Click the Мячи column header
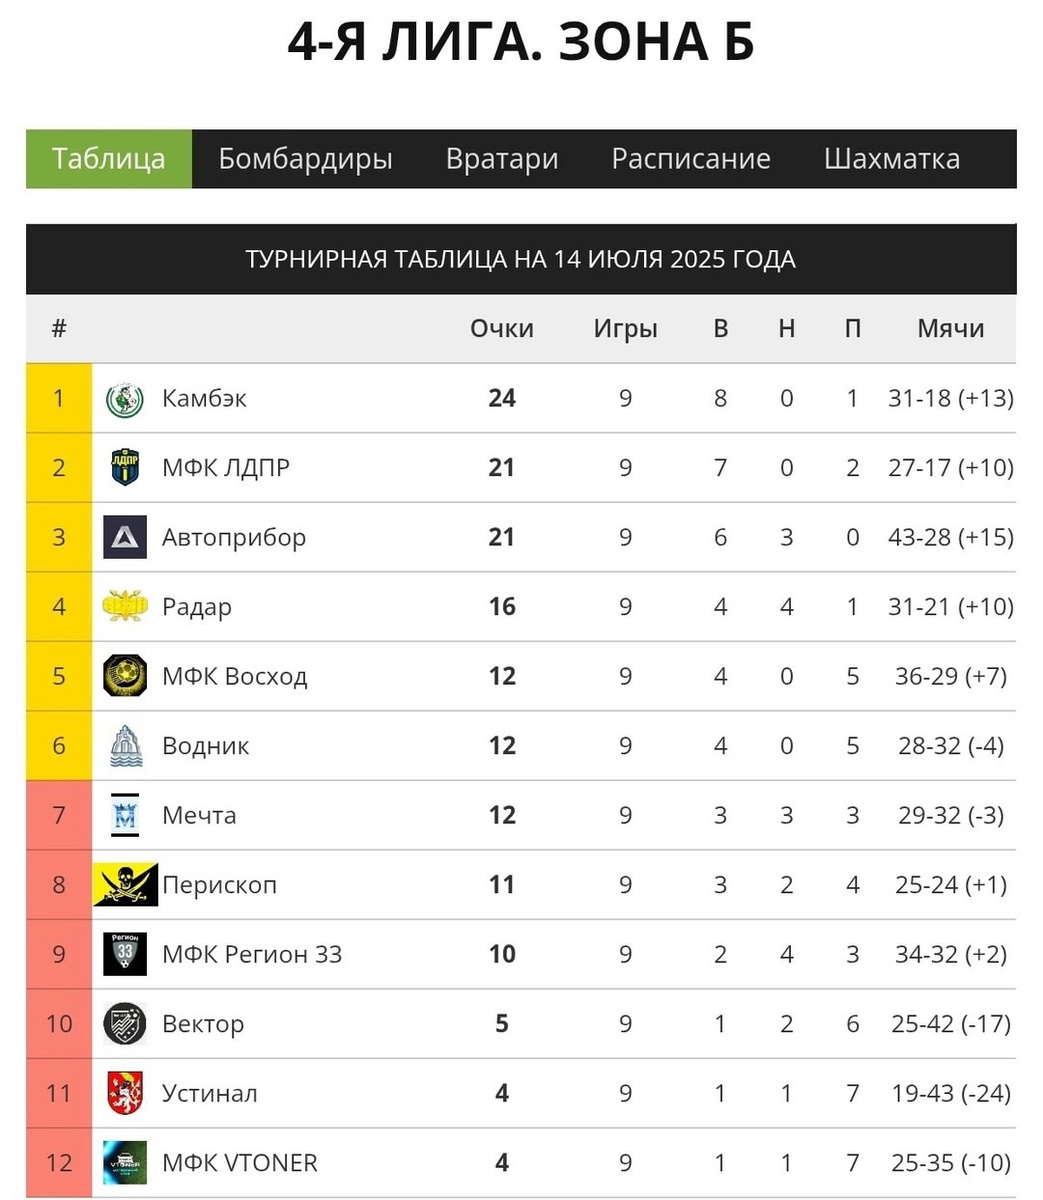1043x1200 pixels. click(x=951, y=328)
